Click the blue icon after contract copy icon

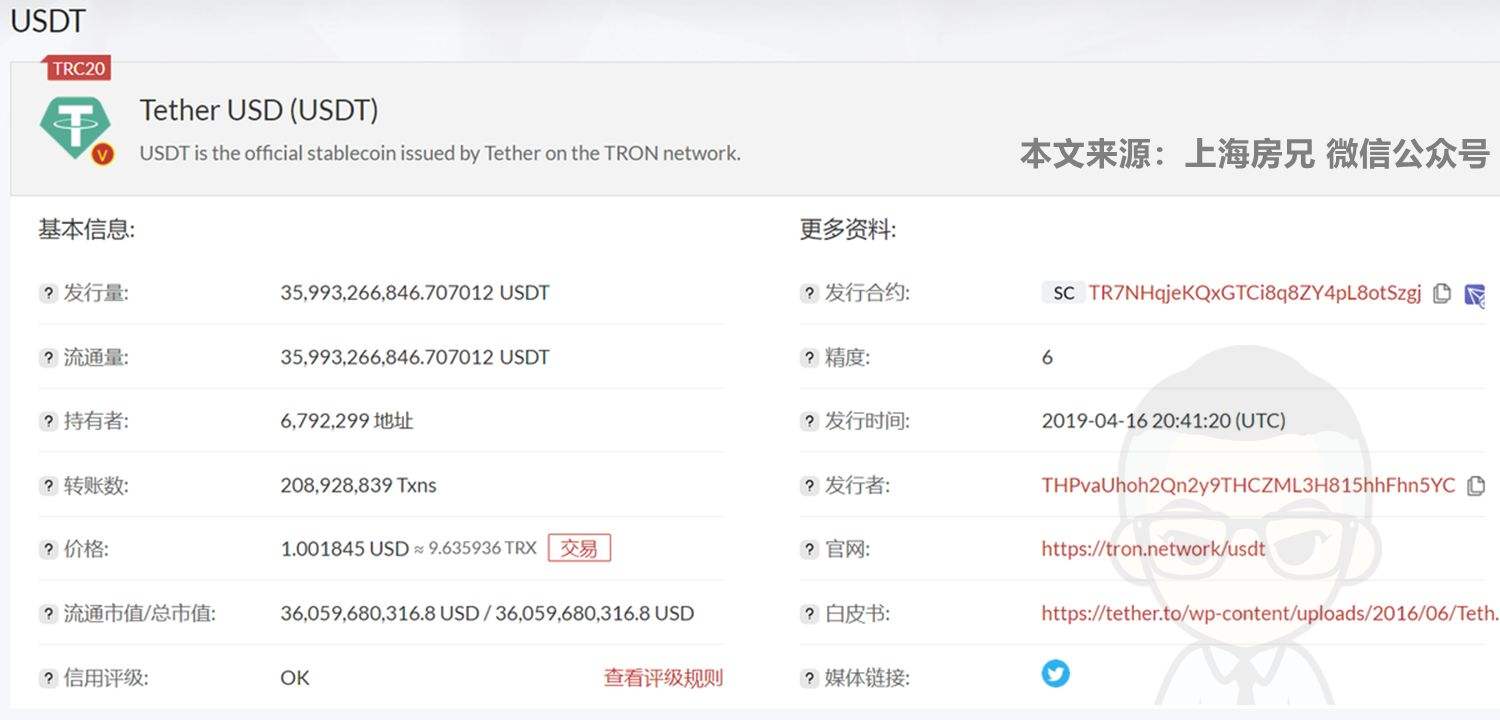[1474, 294]
